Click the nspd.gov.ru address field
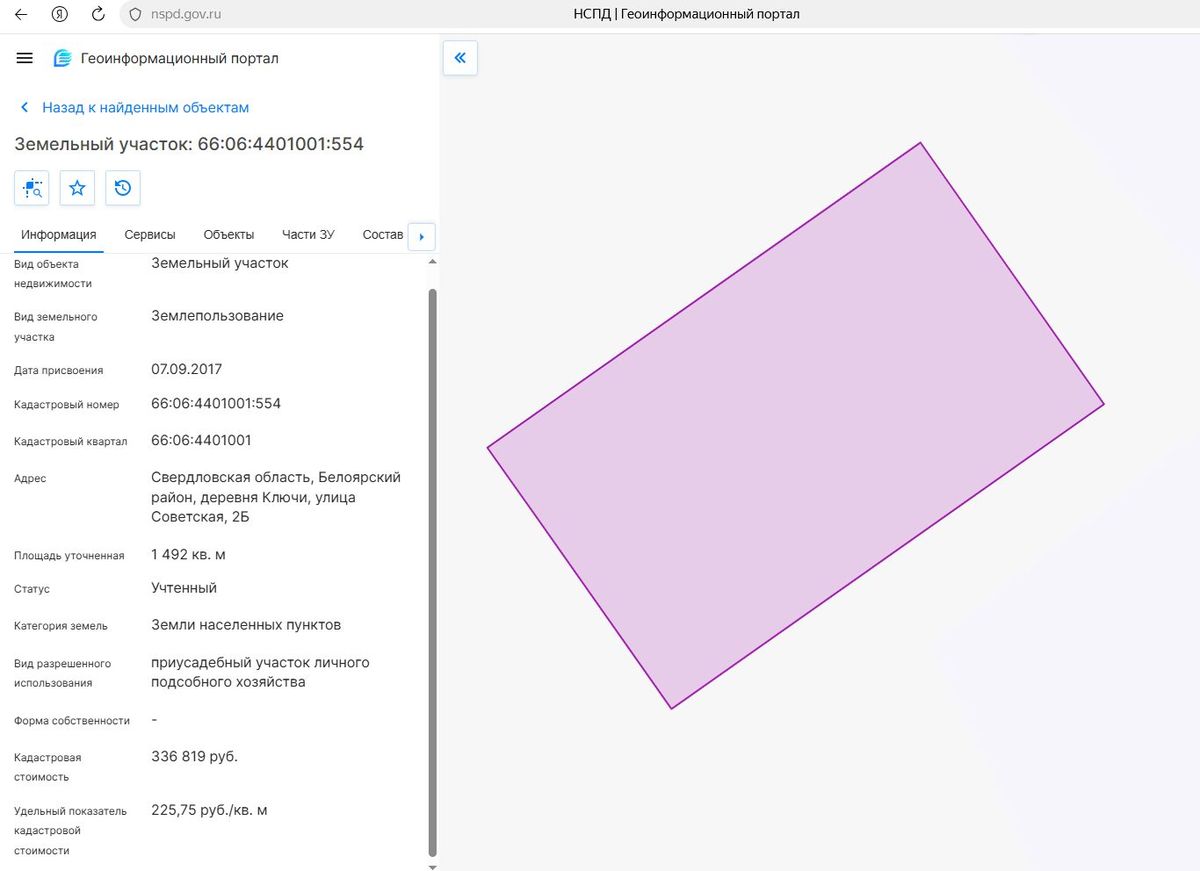Screen dimensions: 1200x871 pos(186,15)
